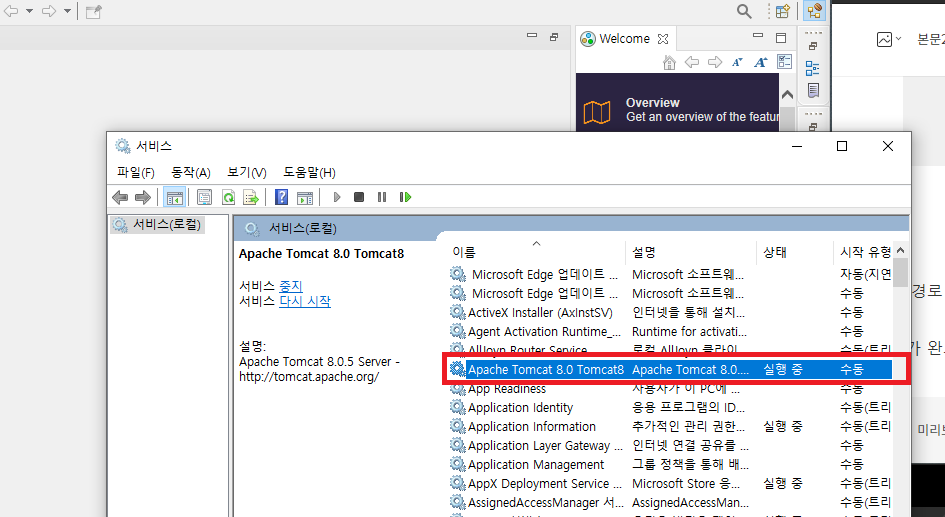Image resolution: width=945 pixels, height=517 pixels.
Task: Select the Agent Activation Runtime service row
Action: pos(670,331)
